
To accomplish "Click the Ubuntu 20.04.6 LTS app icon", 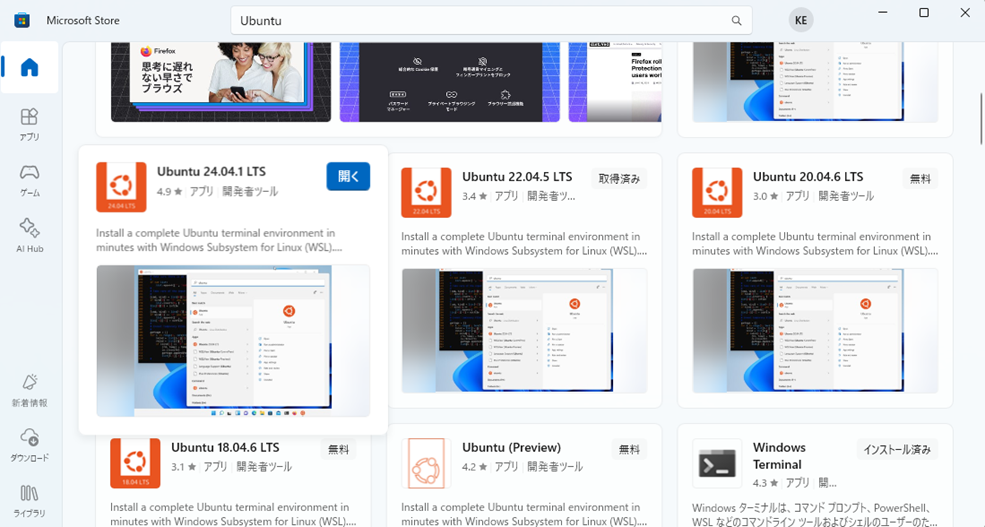I will 717,192.
